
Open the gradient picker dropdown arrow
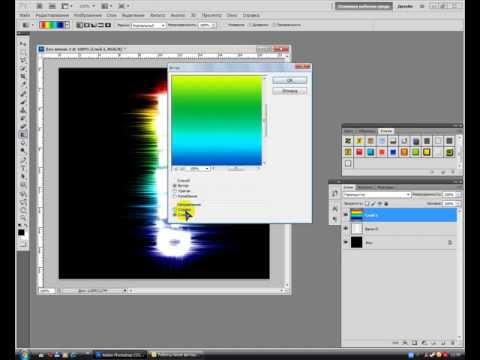(x=68, y=25)
